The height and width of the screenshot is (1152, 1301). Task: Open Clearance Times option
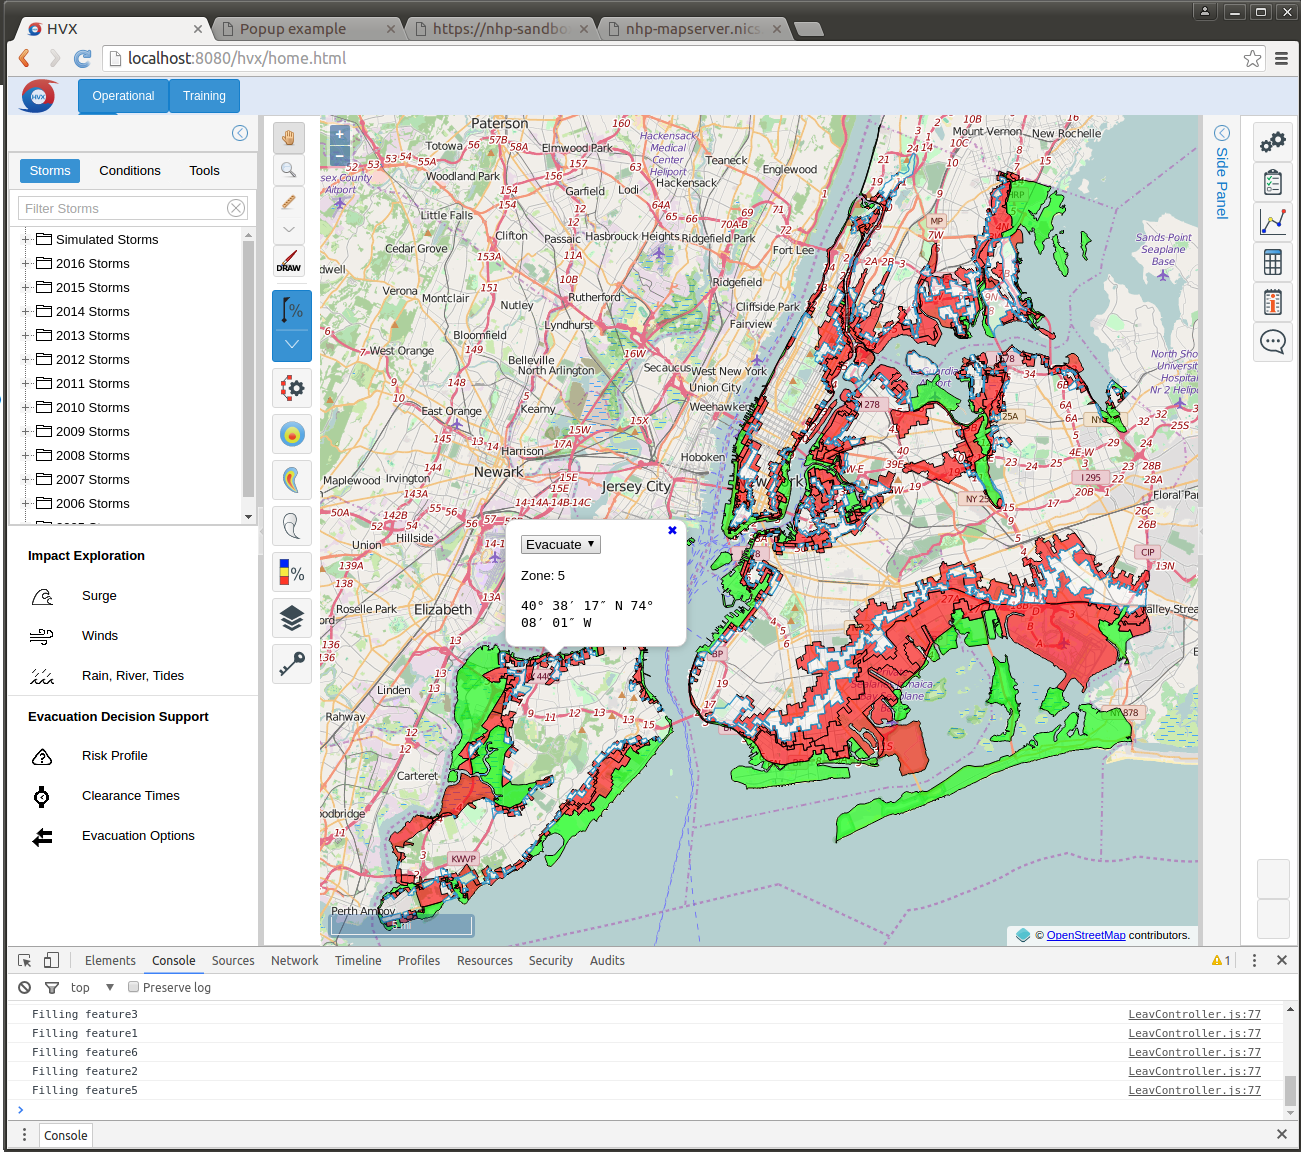tap(130, 796)
